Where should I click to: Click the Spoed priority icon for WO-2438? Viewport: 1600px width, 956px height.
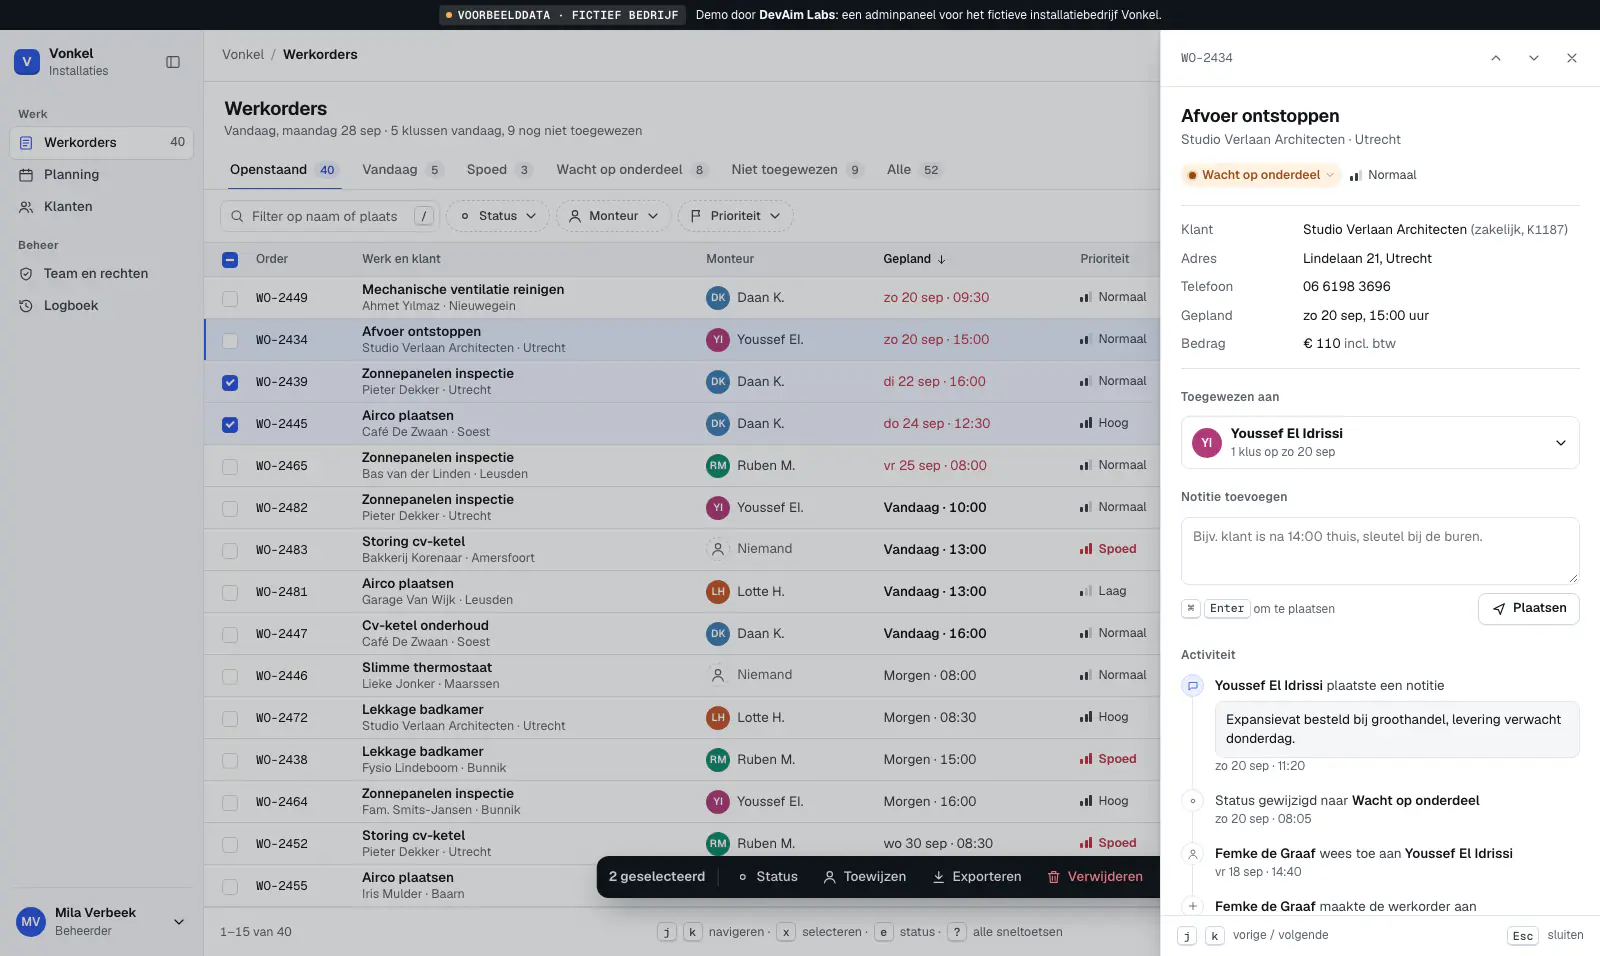click(x=1086, y=759)
